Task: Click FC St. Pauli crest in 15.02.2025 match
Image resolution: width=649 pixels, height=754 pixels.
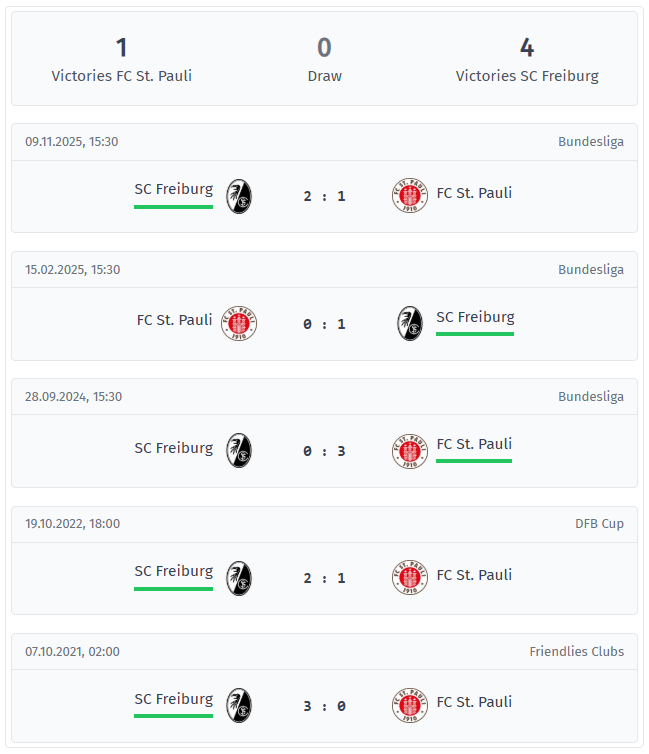Action: pos(239,323)
